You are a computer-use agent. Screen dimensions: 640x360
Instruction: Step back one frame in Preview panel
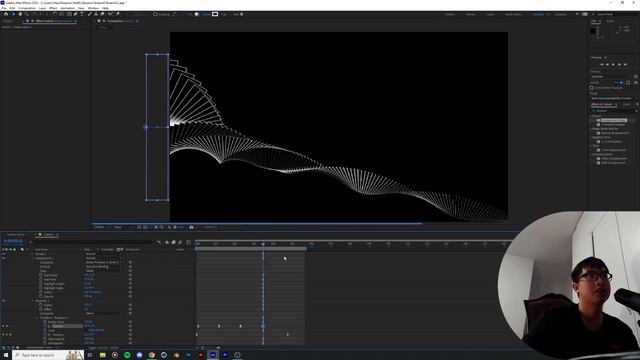click(x=607, y=64)
